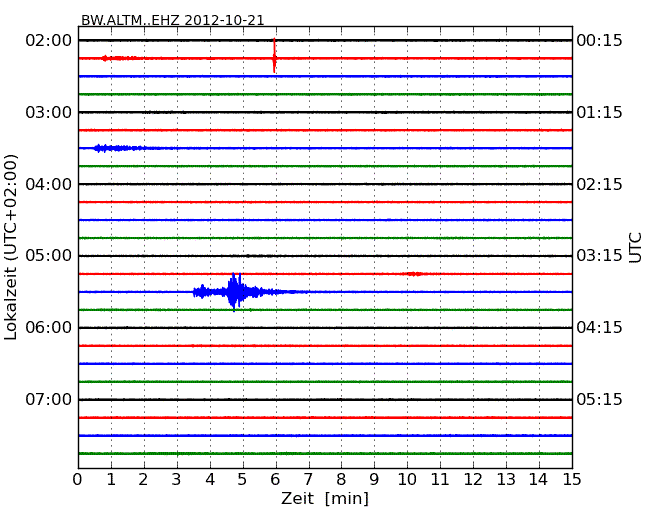Click the x-axis tick label 15

click(572, 480)
